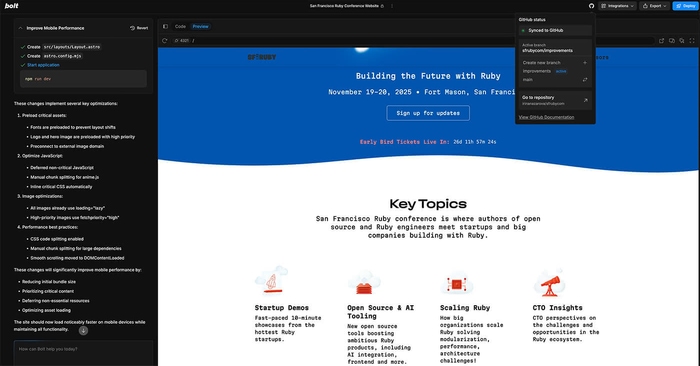Click the CTO Insights title

(x=558, y=308)
